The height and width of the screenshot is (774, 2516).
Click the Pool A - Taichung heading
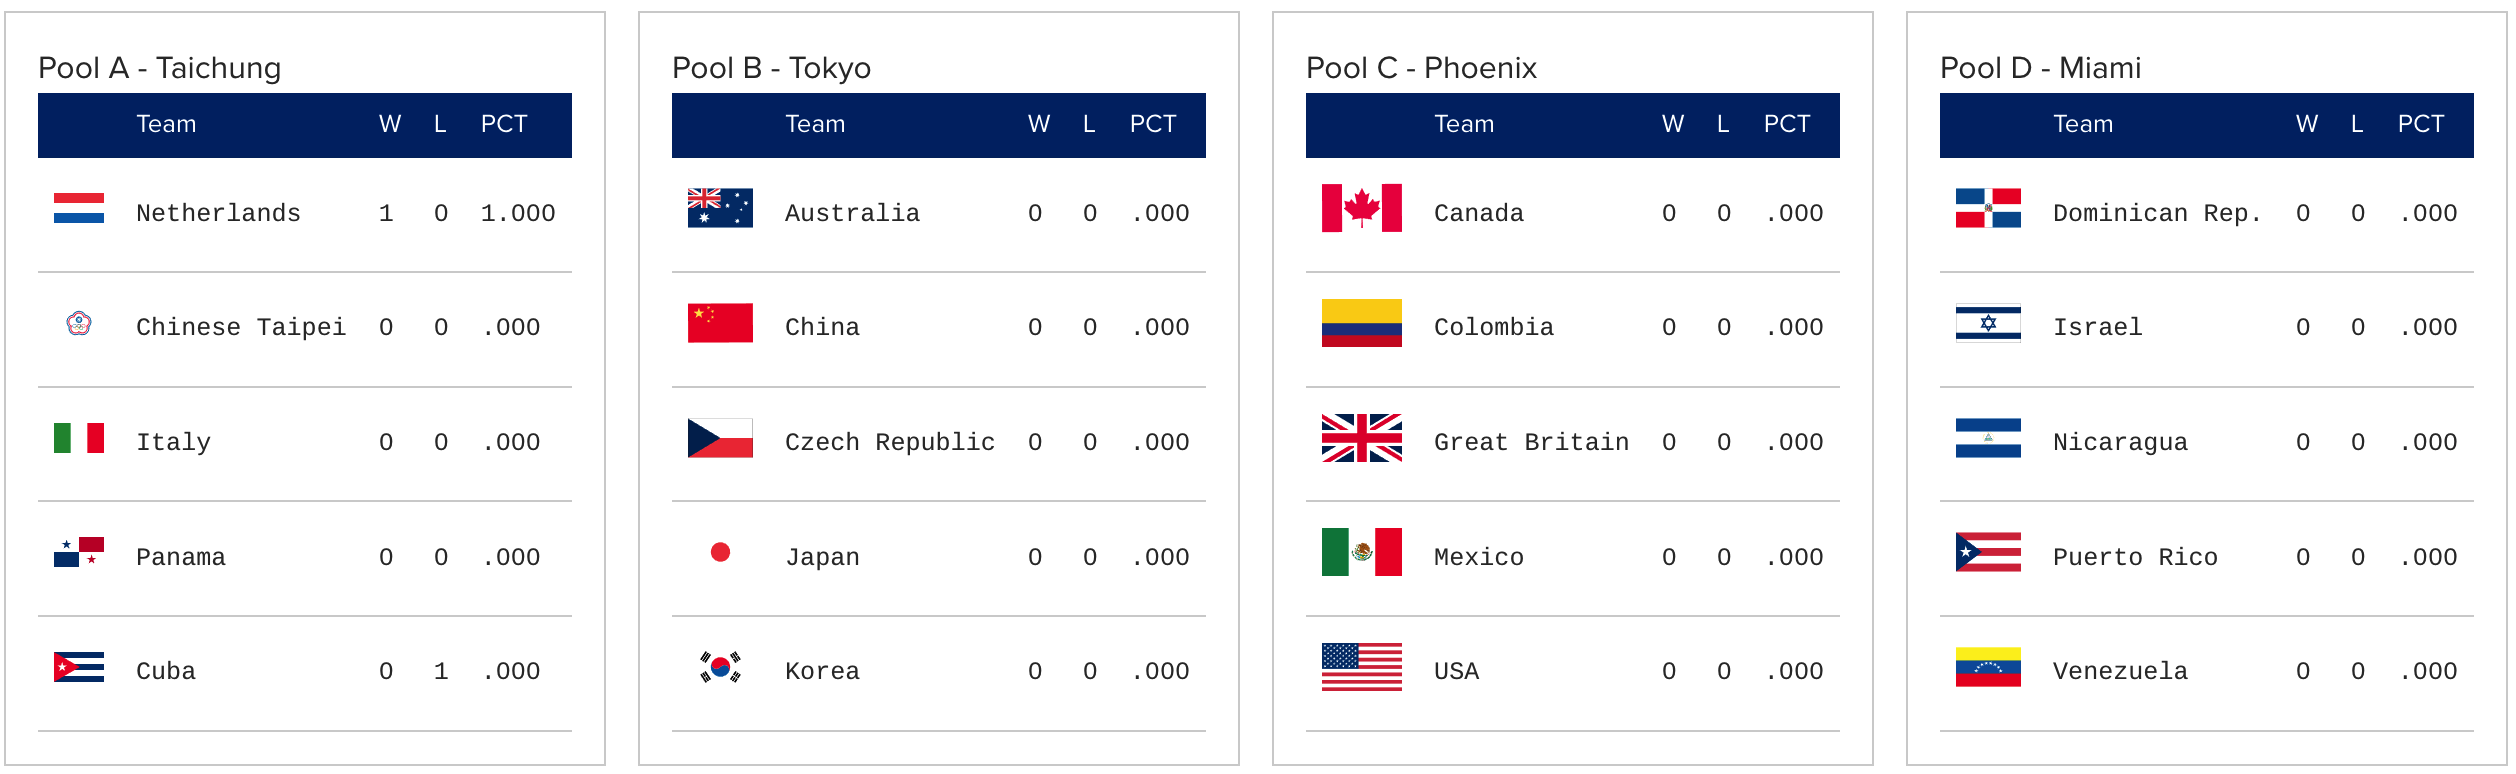pyautogui.click(x=160, y=68)
